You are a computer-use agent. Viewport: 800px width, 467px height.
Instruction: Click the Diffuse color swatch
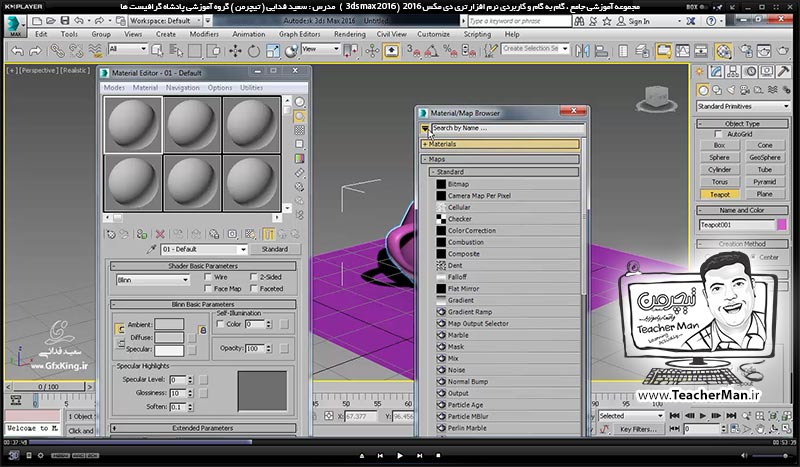pyautogui.click(x=169, y=337)
